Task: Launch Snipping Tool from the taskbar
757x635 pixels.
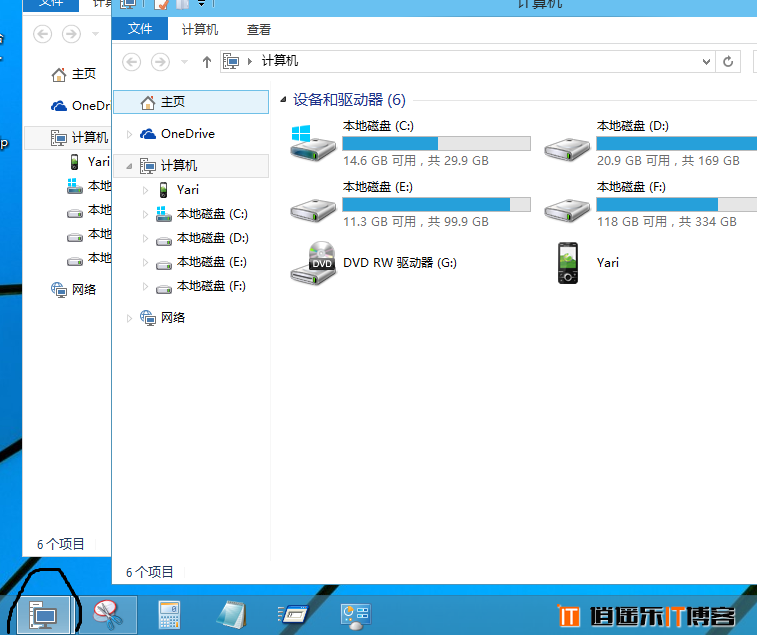Action: click(x=108, y=615)
